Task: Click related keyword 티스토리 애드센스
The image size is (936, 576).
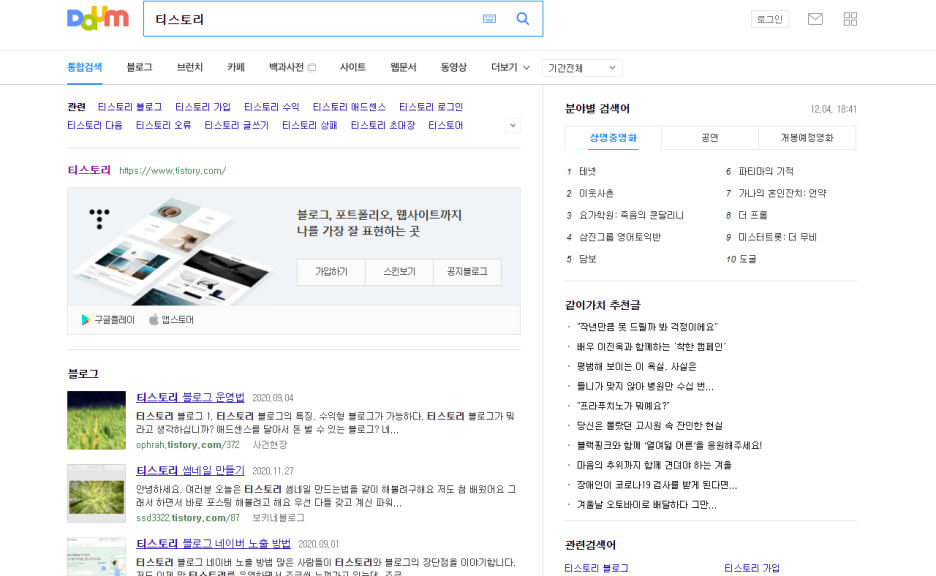Action: click(x=349, y=107)
